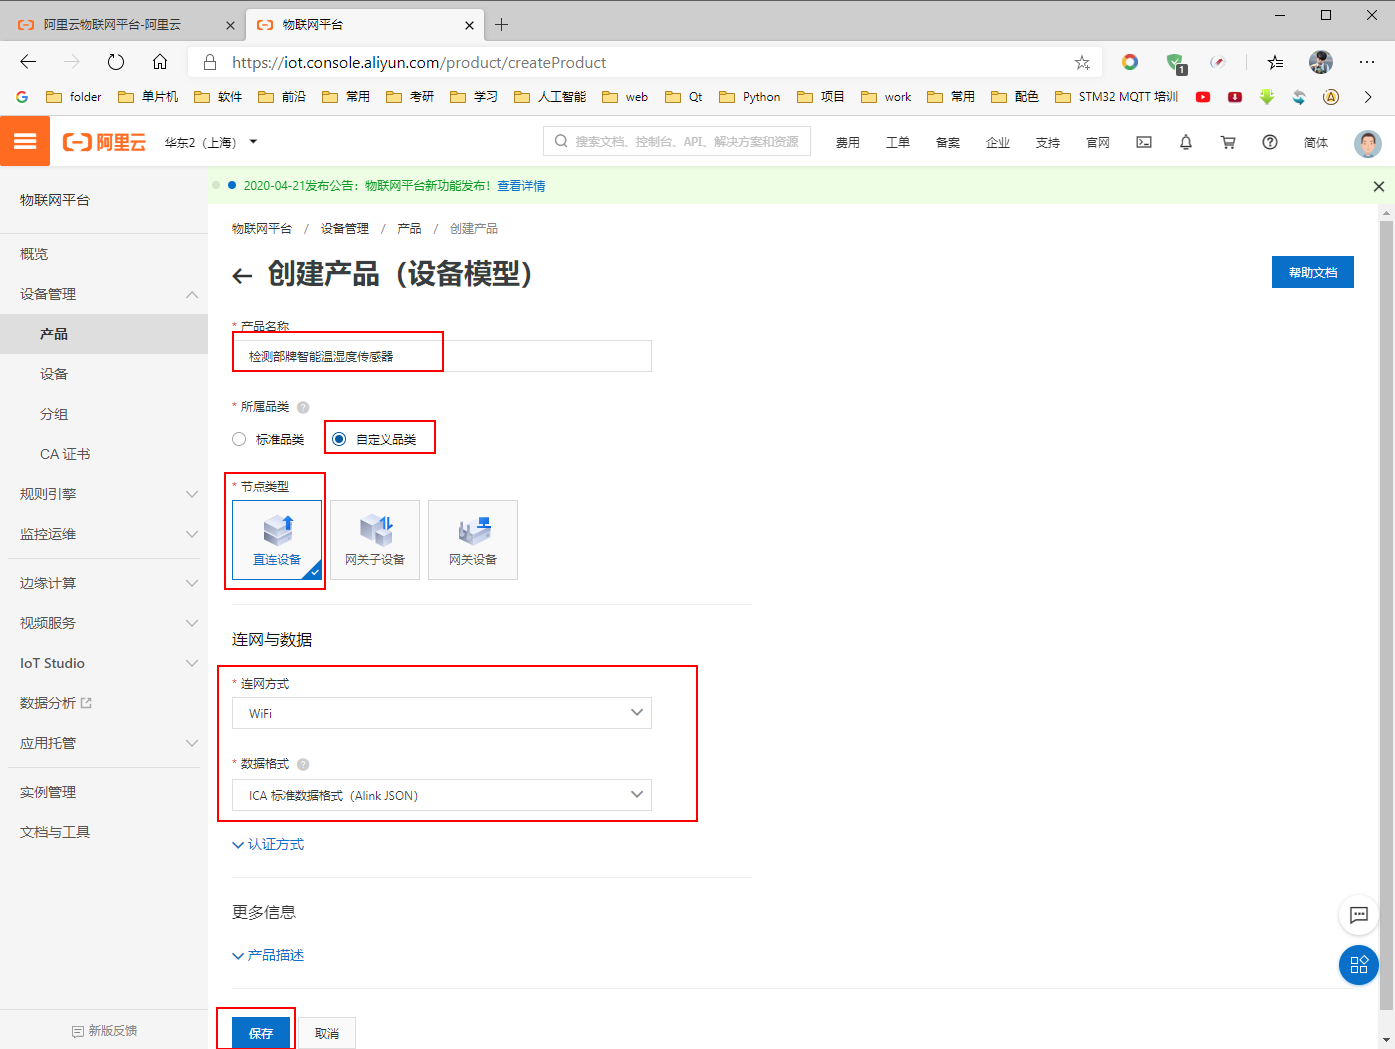This screenshot has height=1049, width=1395.
Task: Show more bookmarks with the overflow chevron
Action: click(1368, 97)
